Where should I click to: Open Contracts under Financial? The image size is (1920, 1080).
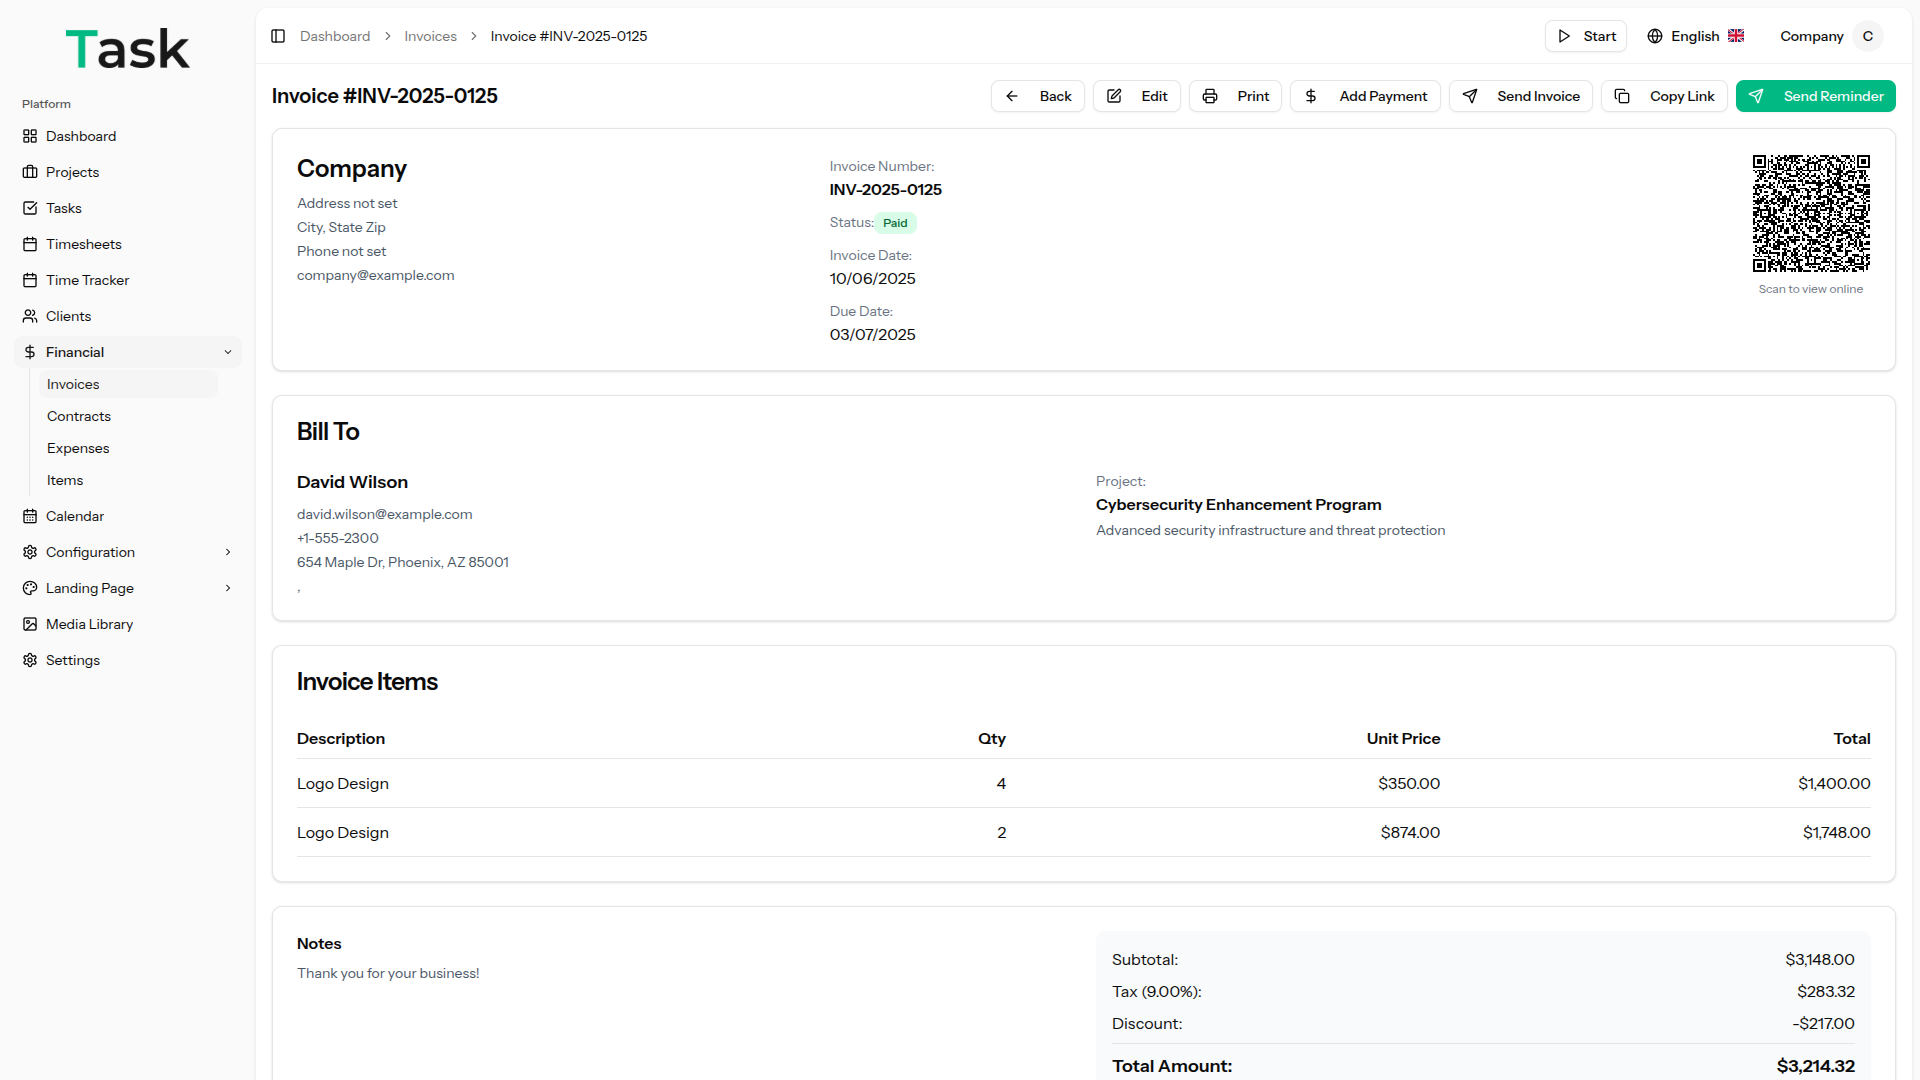79,416
